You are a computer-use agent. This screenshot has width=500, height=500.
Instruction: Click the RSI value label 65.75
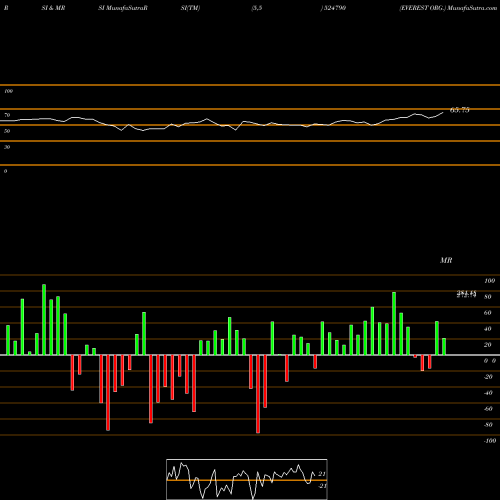pos(460,110)
